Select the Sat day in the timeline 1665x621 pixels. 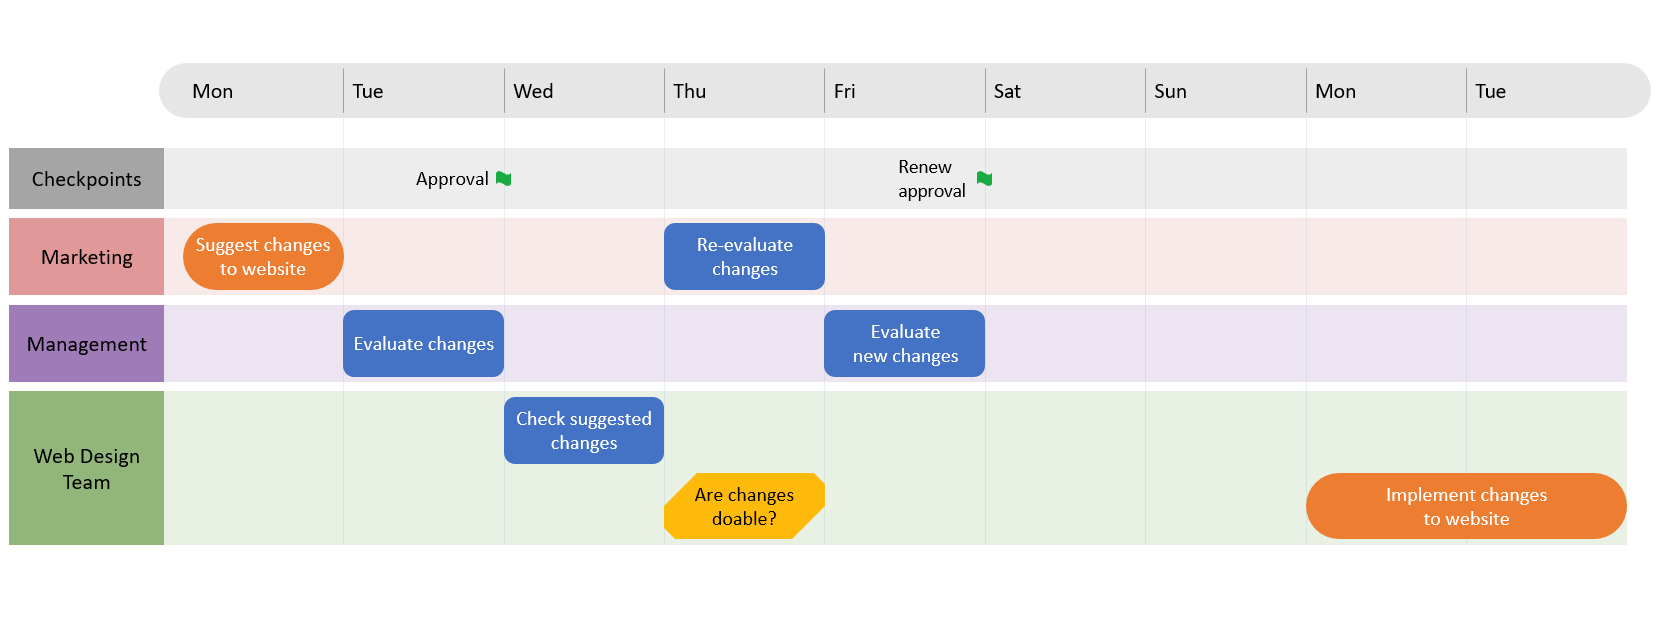click(1007, 91)
